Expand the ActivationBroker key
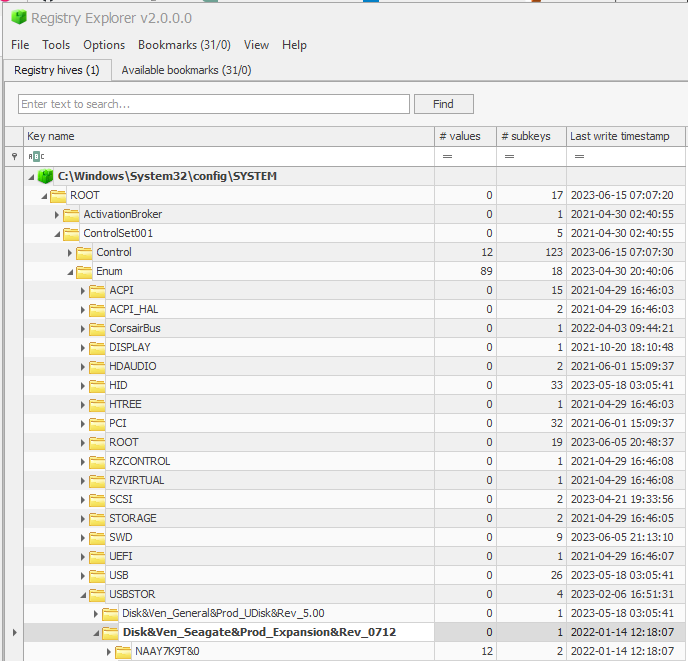 [x=57, y=215]
